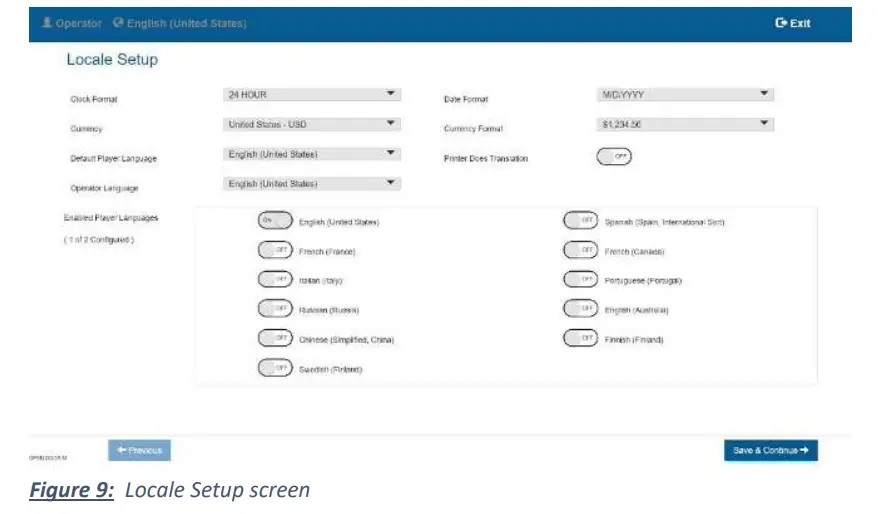
Task: Expand the Default Player Language dropdown
Action: [312, 155]
